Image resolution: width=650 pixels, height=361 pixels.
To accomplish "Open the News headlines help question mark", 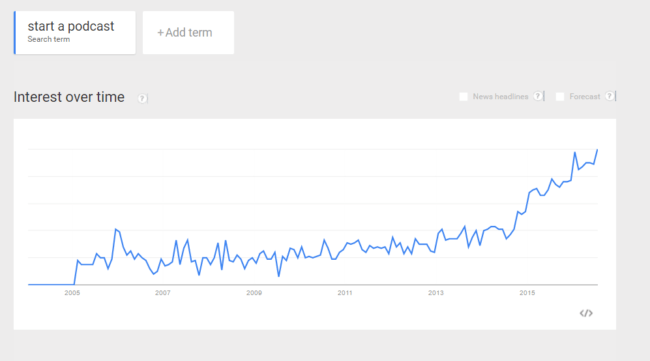I will (538, 96).
